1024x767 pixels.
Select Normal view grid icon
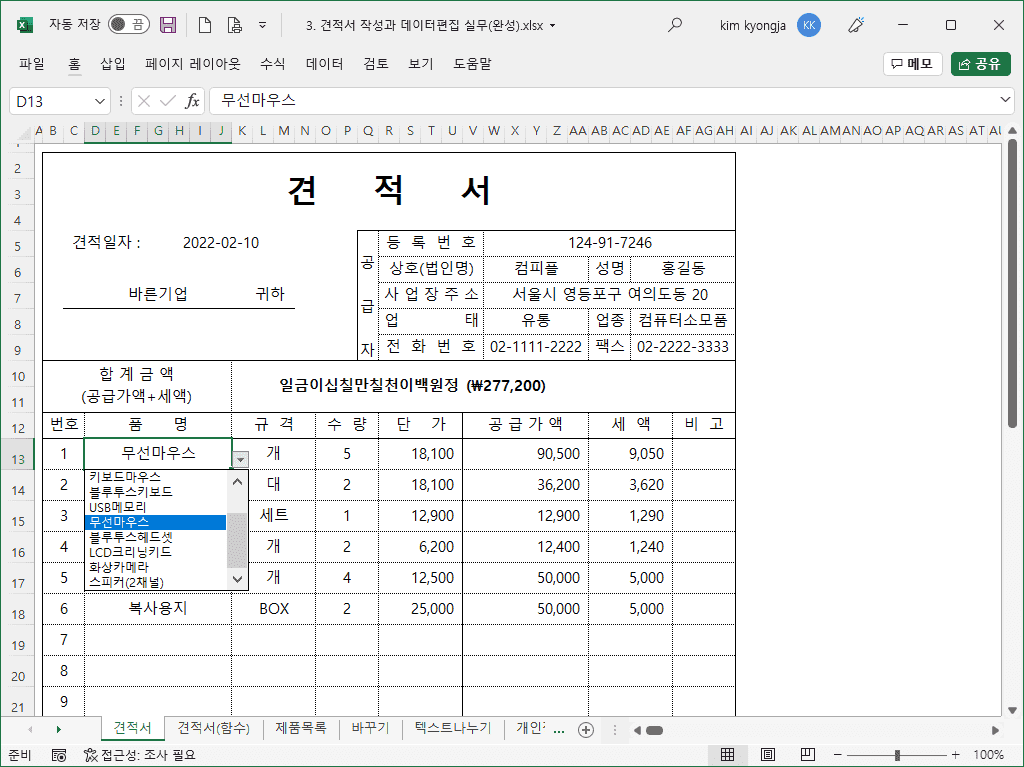point(728,754)
